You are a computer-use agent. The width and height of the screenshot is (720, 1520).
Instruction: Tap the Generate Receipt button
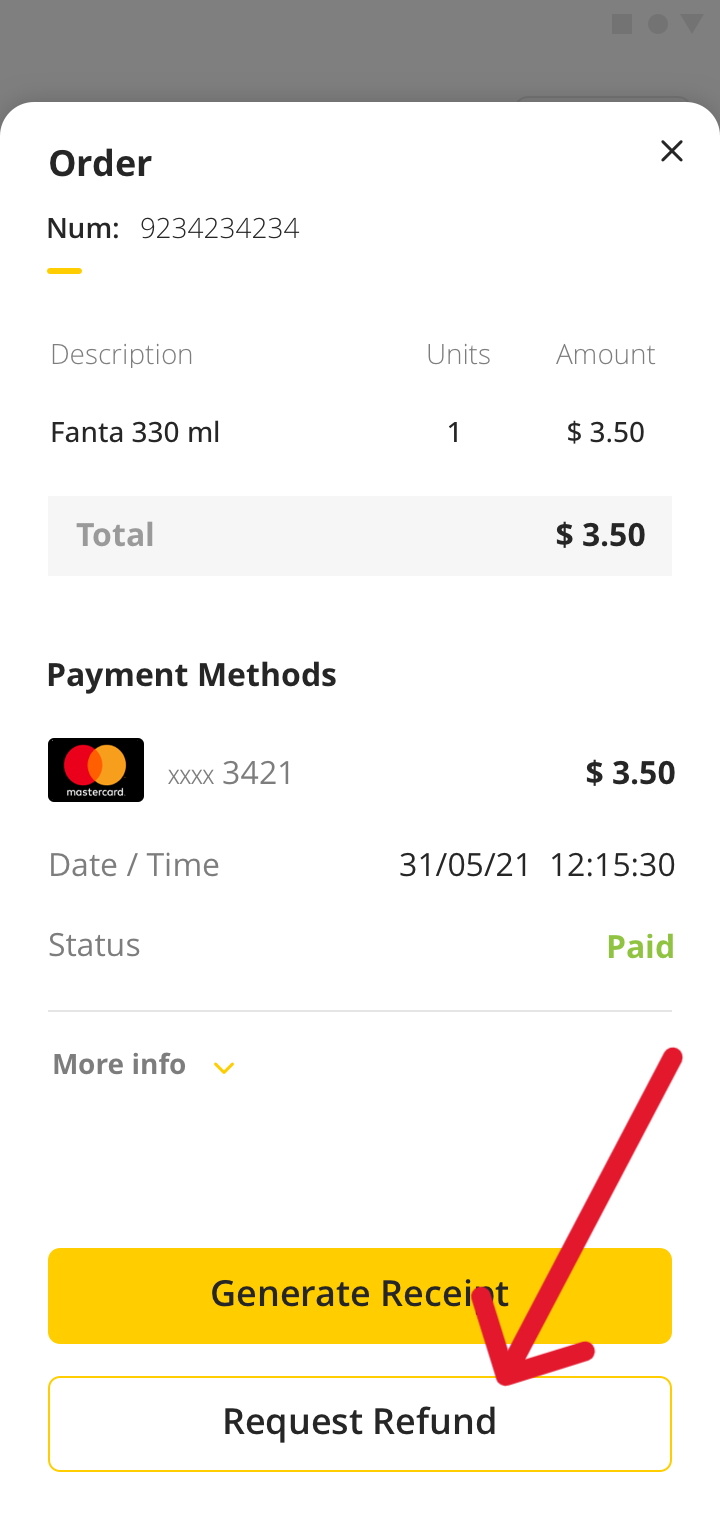click(x=360, y=1295)
